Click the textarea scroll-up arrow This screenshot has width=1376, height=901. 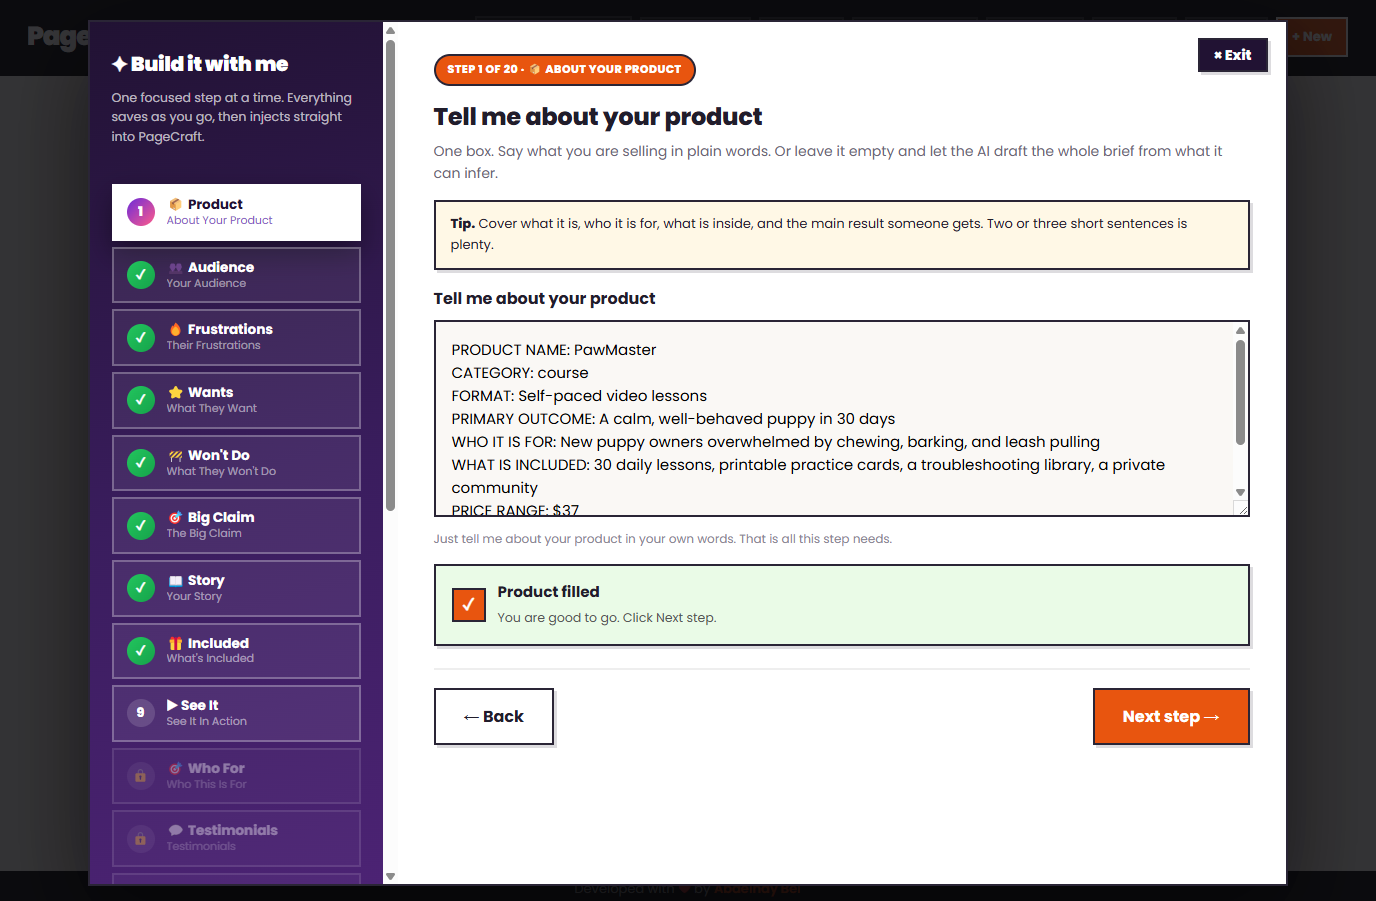pyautogui.click(x=1240, y=330)
